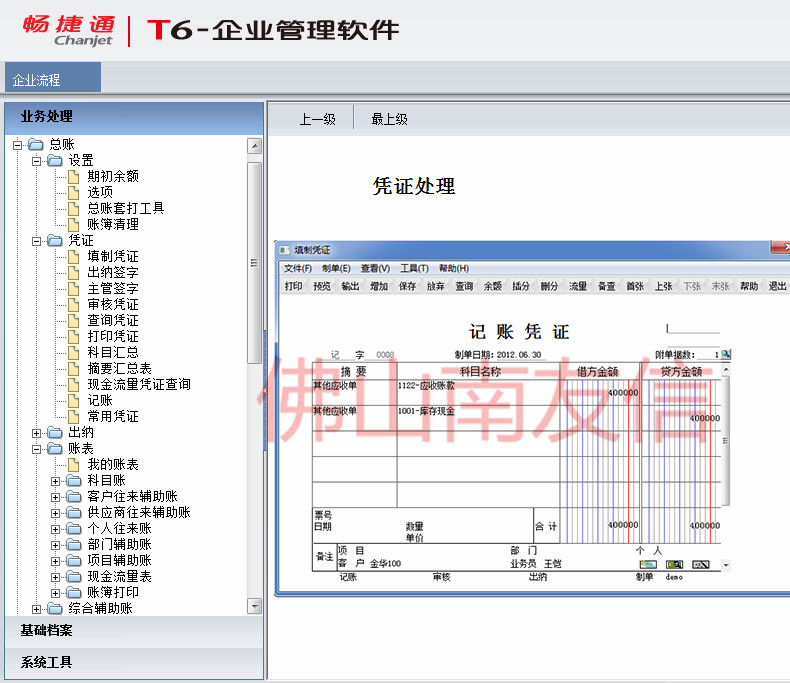Open 科目汇总 tree item
The height and width of the screenshot is (683, 790).
[x=113, y=353]
